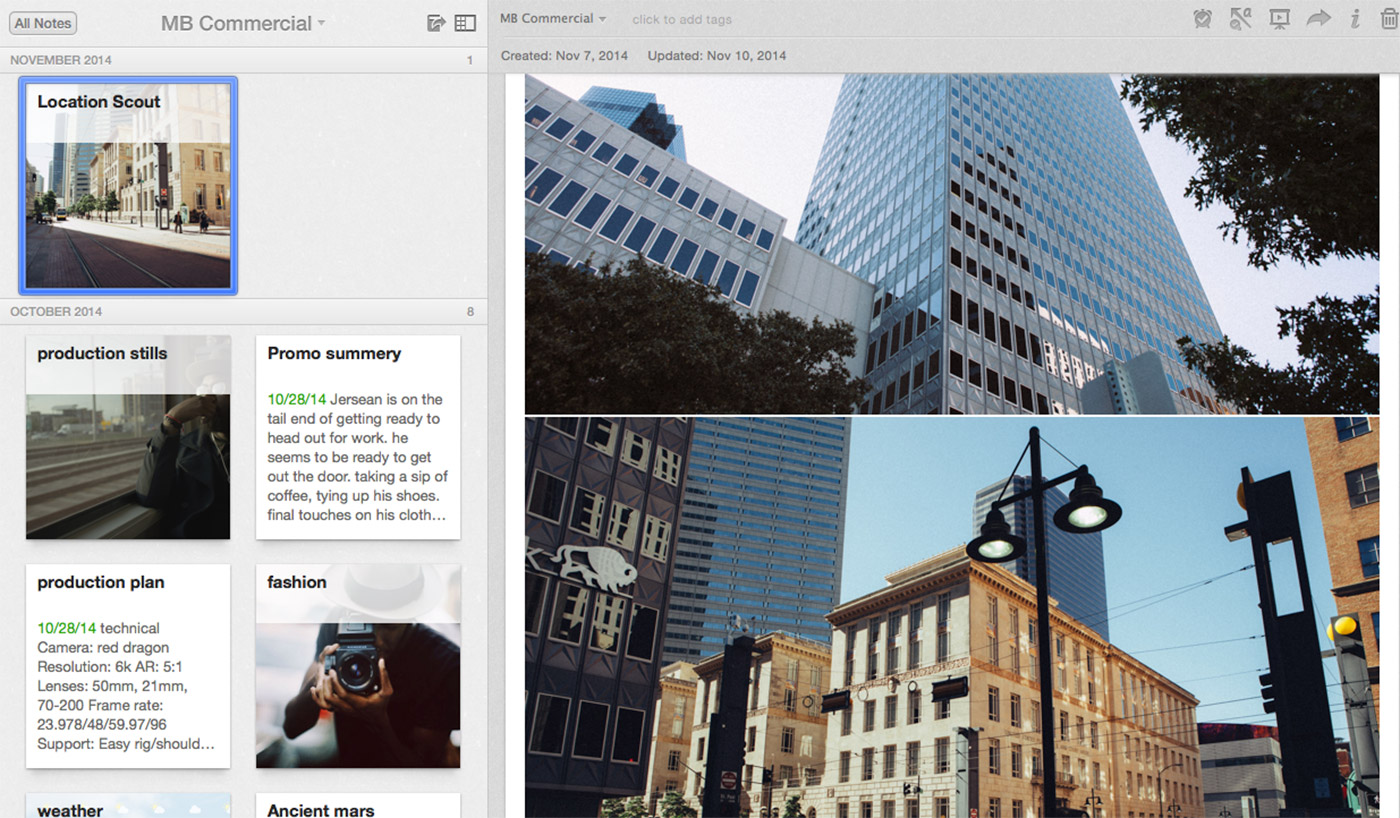
Task: Open the production stills note card
Action: click(128, 437)
